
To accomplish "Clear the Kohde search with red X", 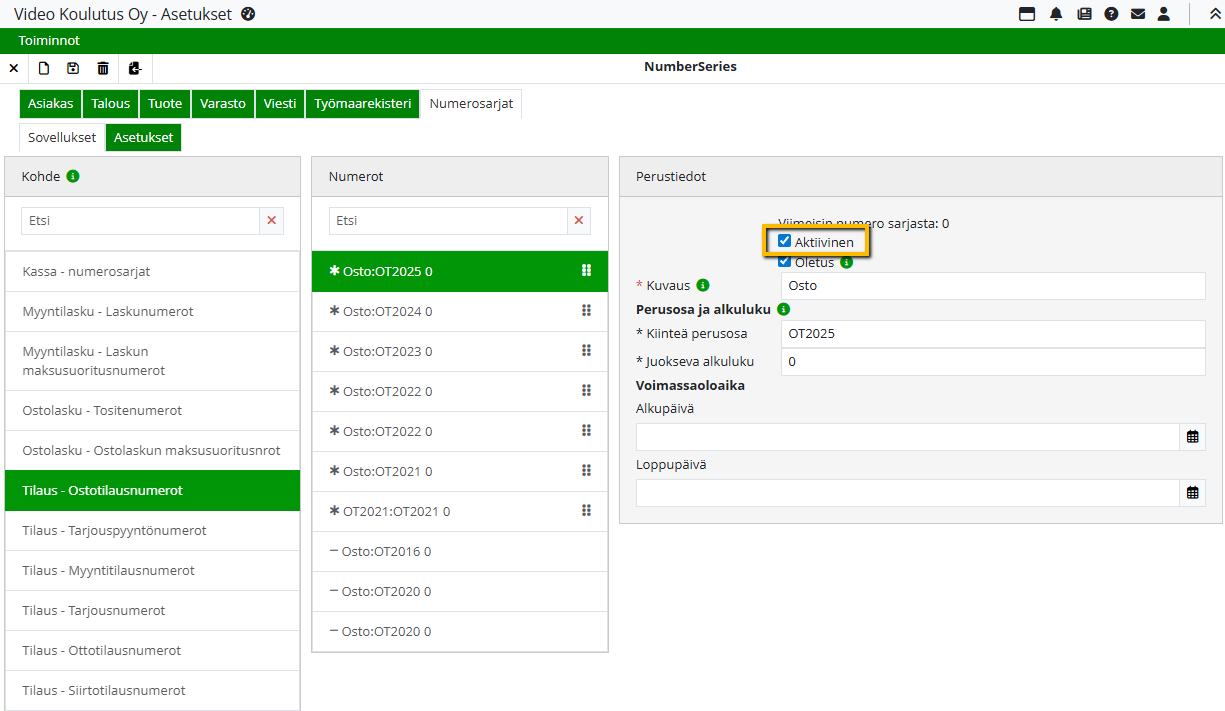I will 272,221.
